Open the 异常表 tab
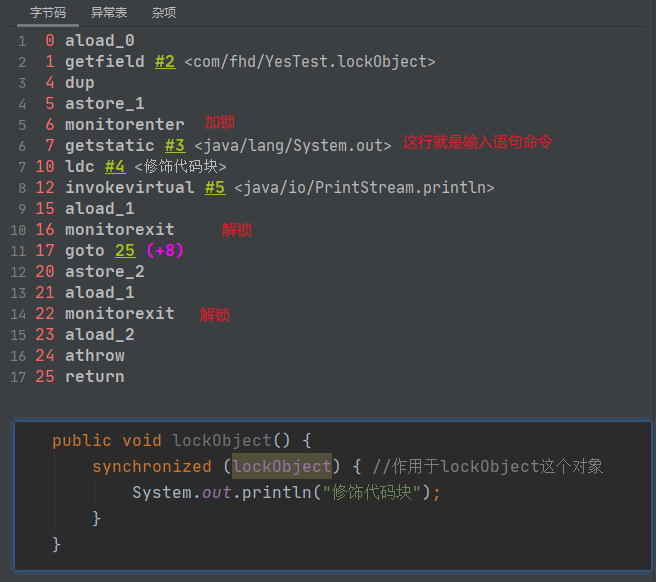The width and height of the screenshot is (656, 582). tap(109, 13)
